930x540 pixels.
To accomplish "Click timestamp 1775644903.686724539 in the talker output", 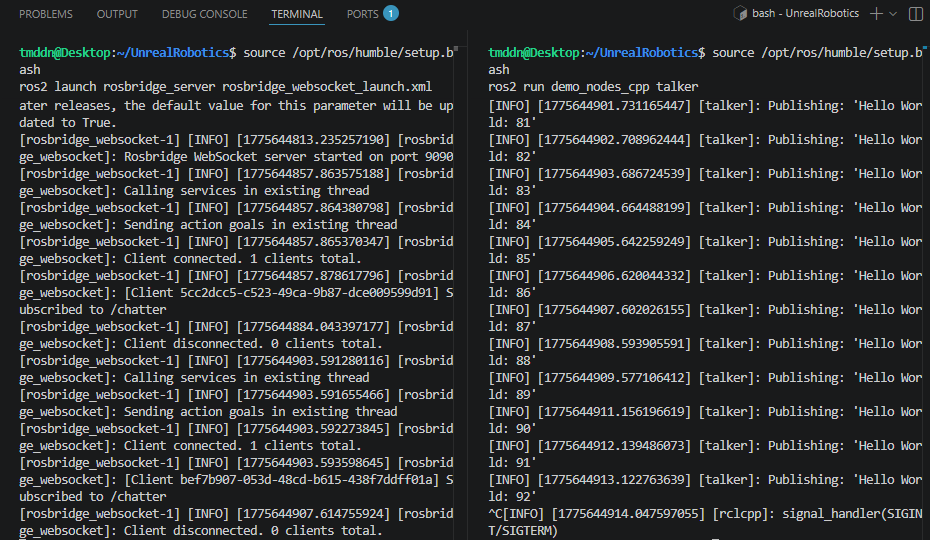I will [x=614, y=174].
